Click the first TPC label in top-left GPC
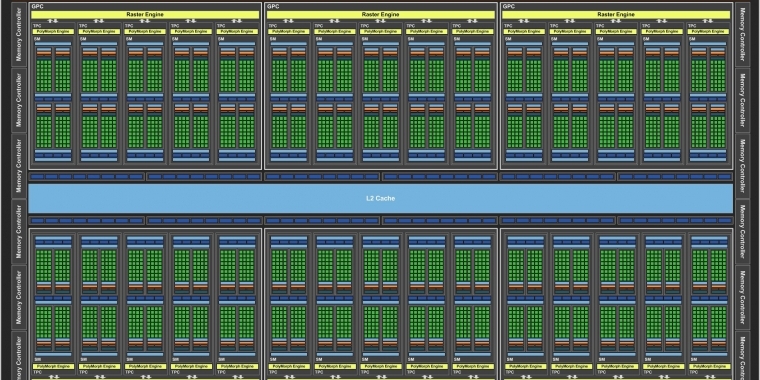This screenshot has width=760, height=380. click(36, 26)
